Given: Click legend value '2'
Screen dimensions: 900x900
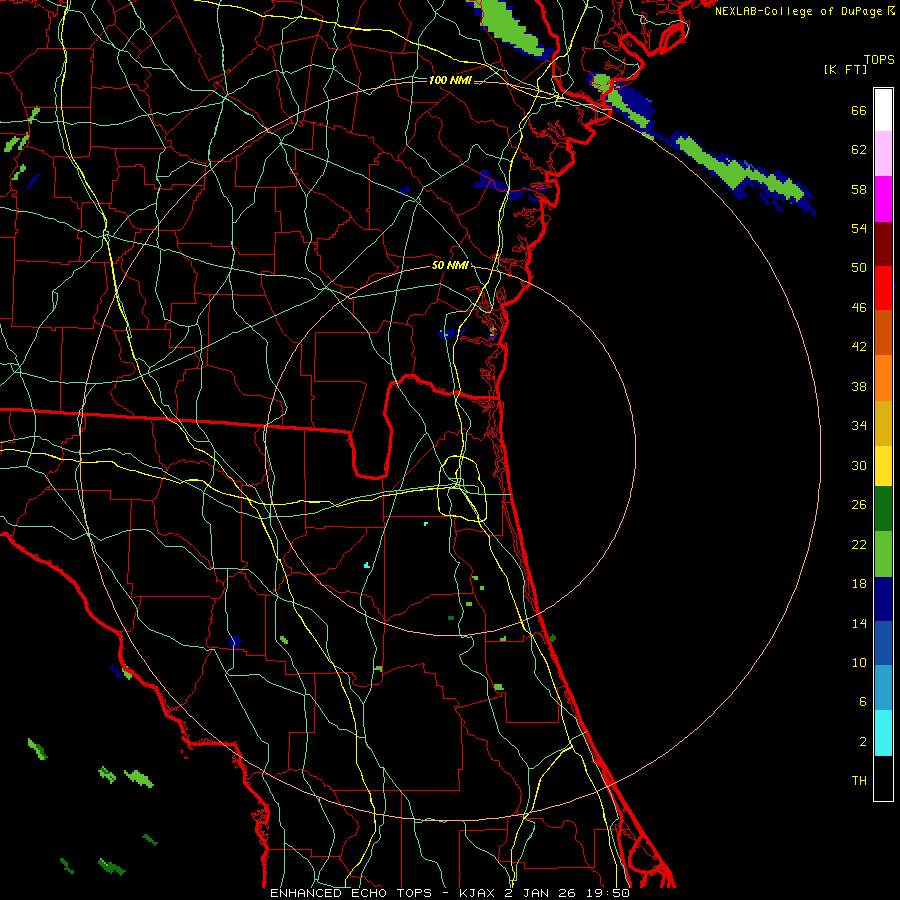Looking at the screenshot, I should [x=863, y=742].
